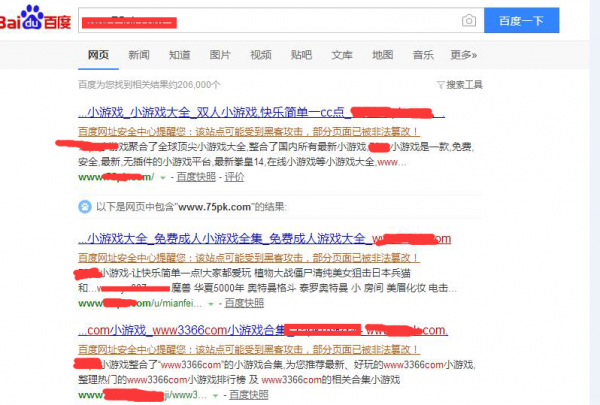Click the 搜索工具 filter icon
Image resolution: width=600 pixels, height=405 pixels.
point(440,85)
